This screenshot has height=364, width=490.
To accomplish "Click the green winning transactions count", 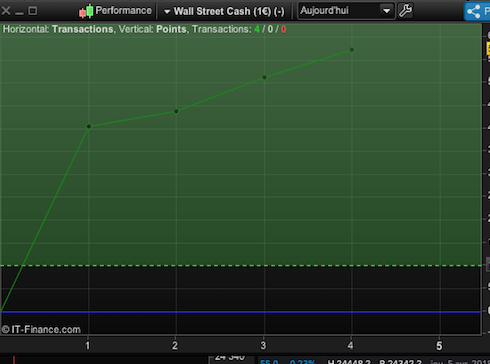I will click(257, 29).
